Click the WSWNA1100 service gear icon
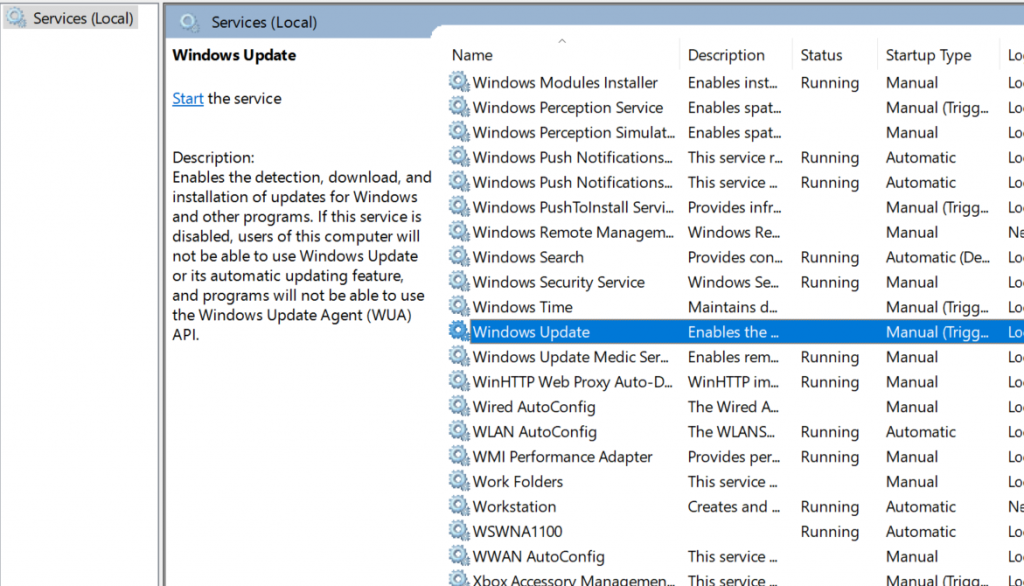 pyautogui.click(x=459, y=531)
